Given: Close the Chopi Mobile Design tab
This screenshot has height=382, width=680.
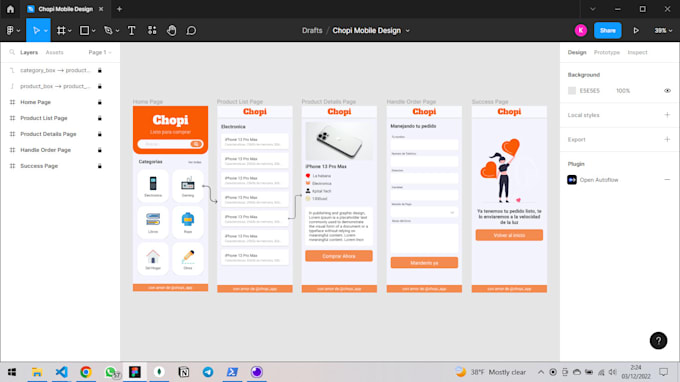Looking at the screenshot, I should (101, 9).
